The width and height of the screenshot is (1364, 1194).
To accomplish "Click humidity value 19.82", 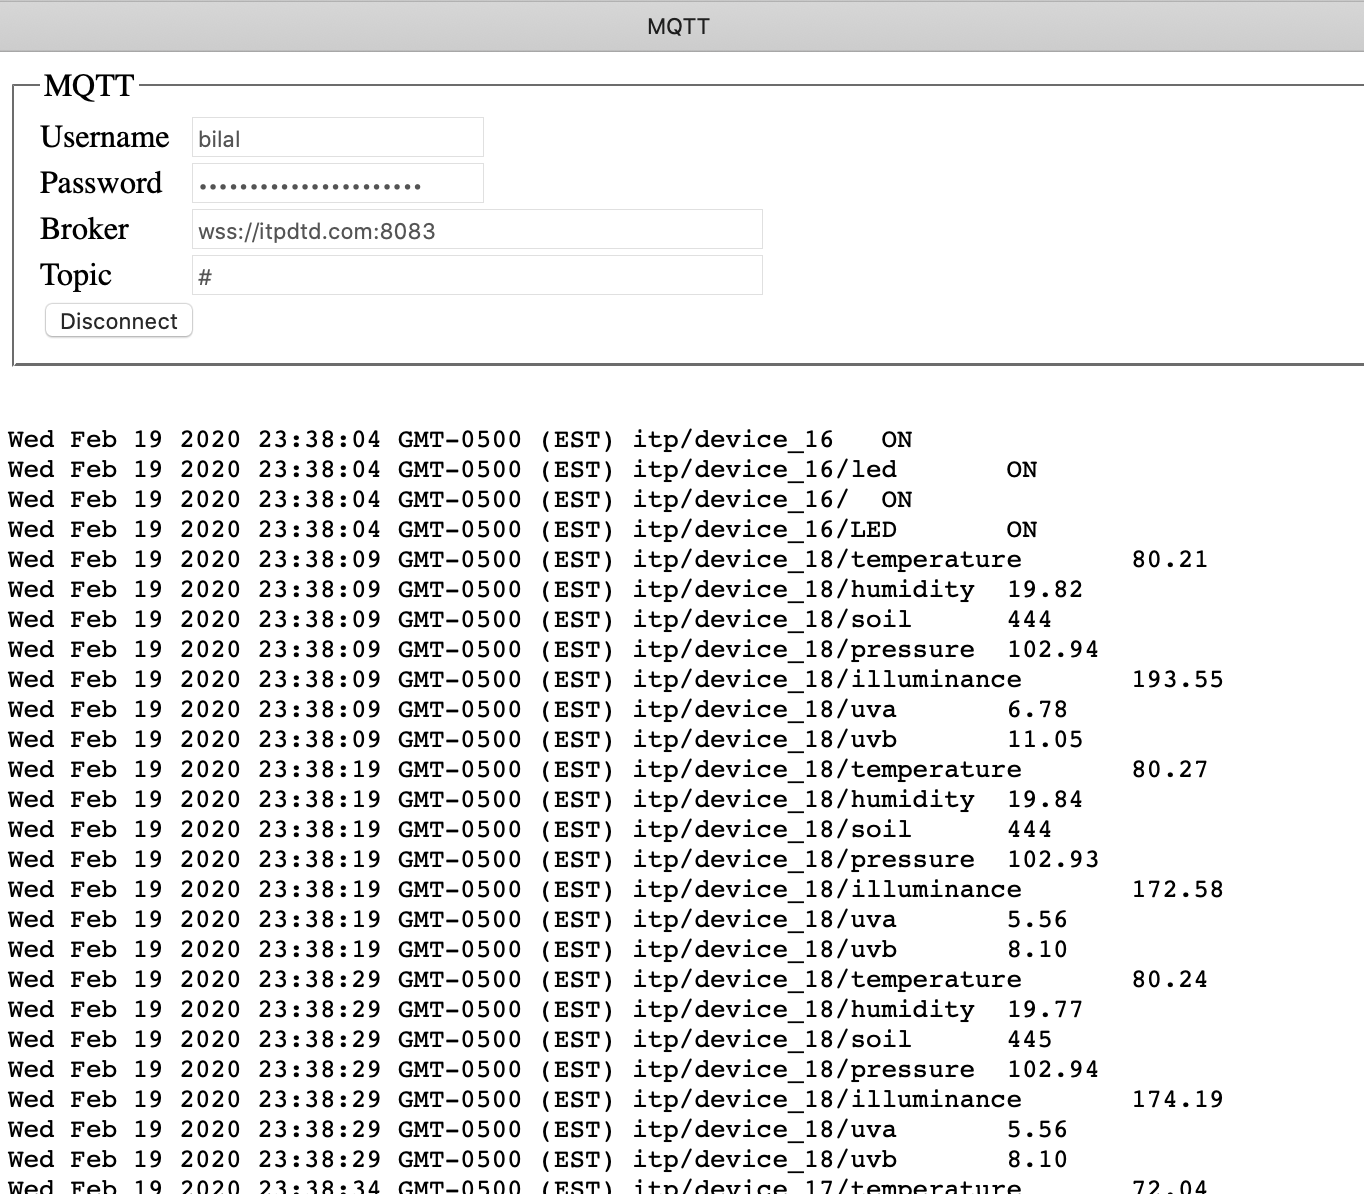I will click(1045, 590).
